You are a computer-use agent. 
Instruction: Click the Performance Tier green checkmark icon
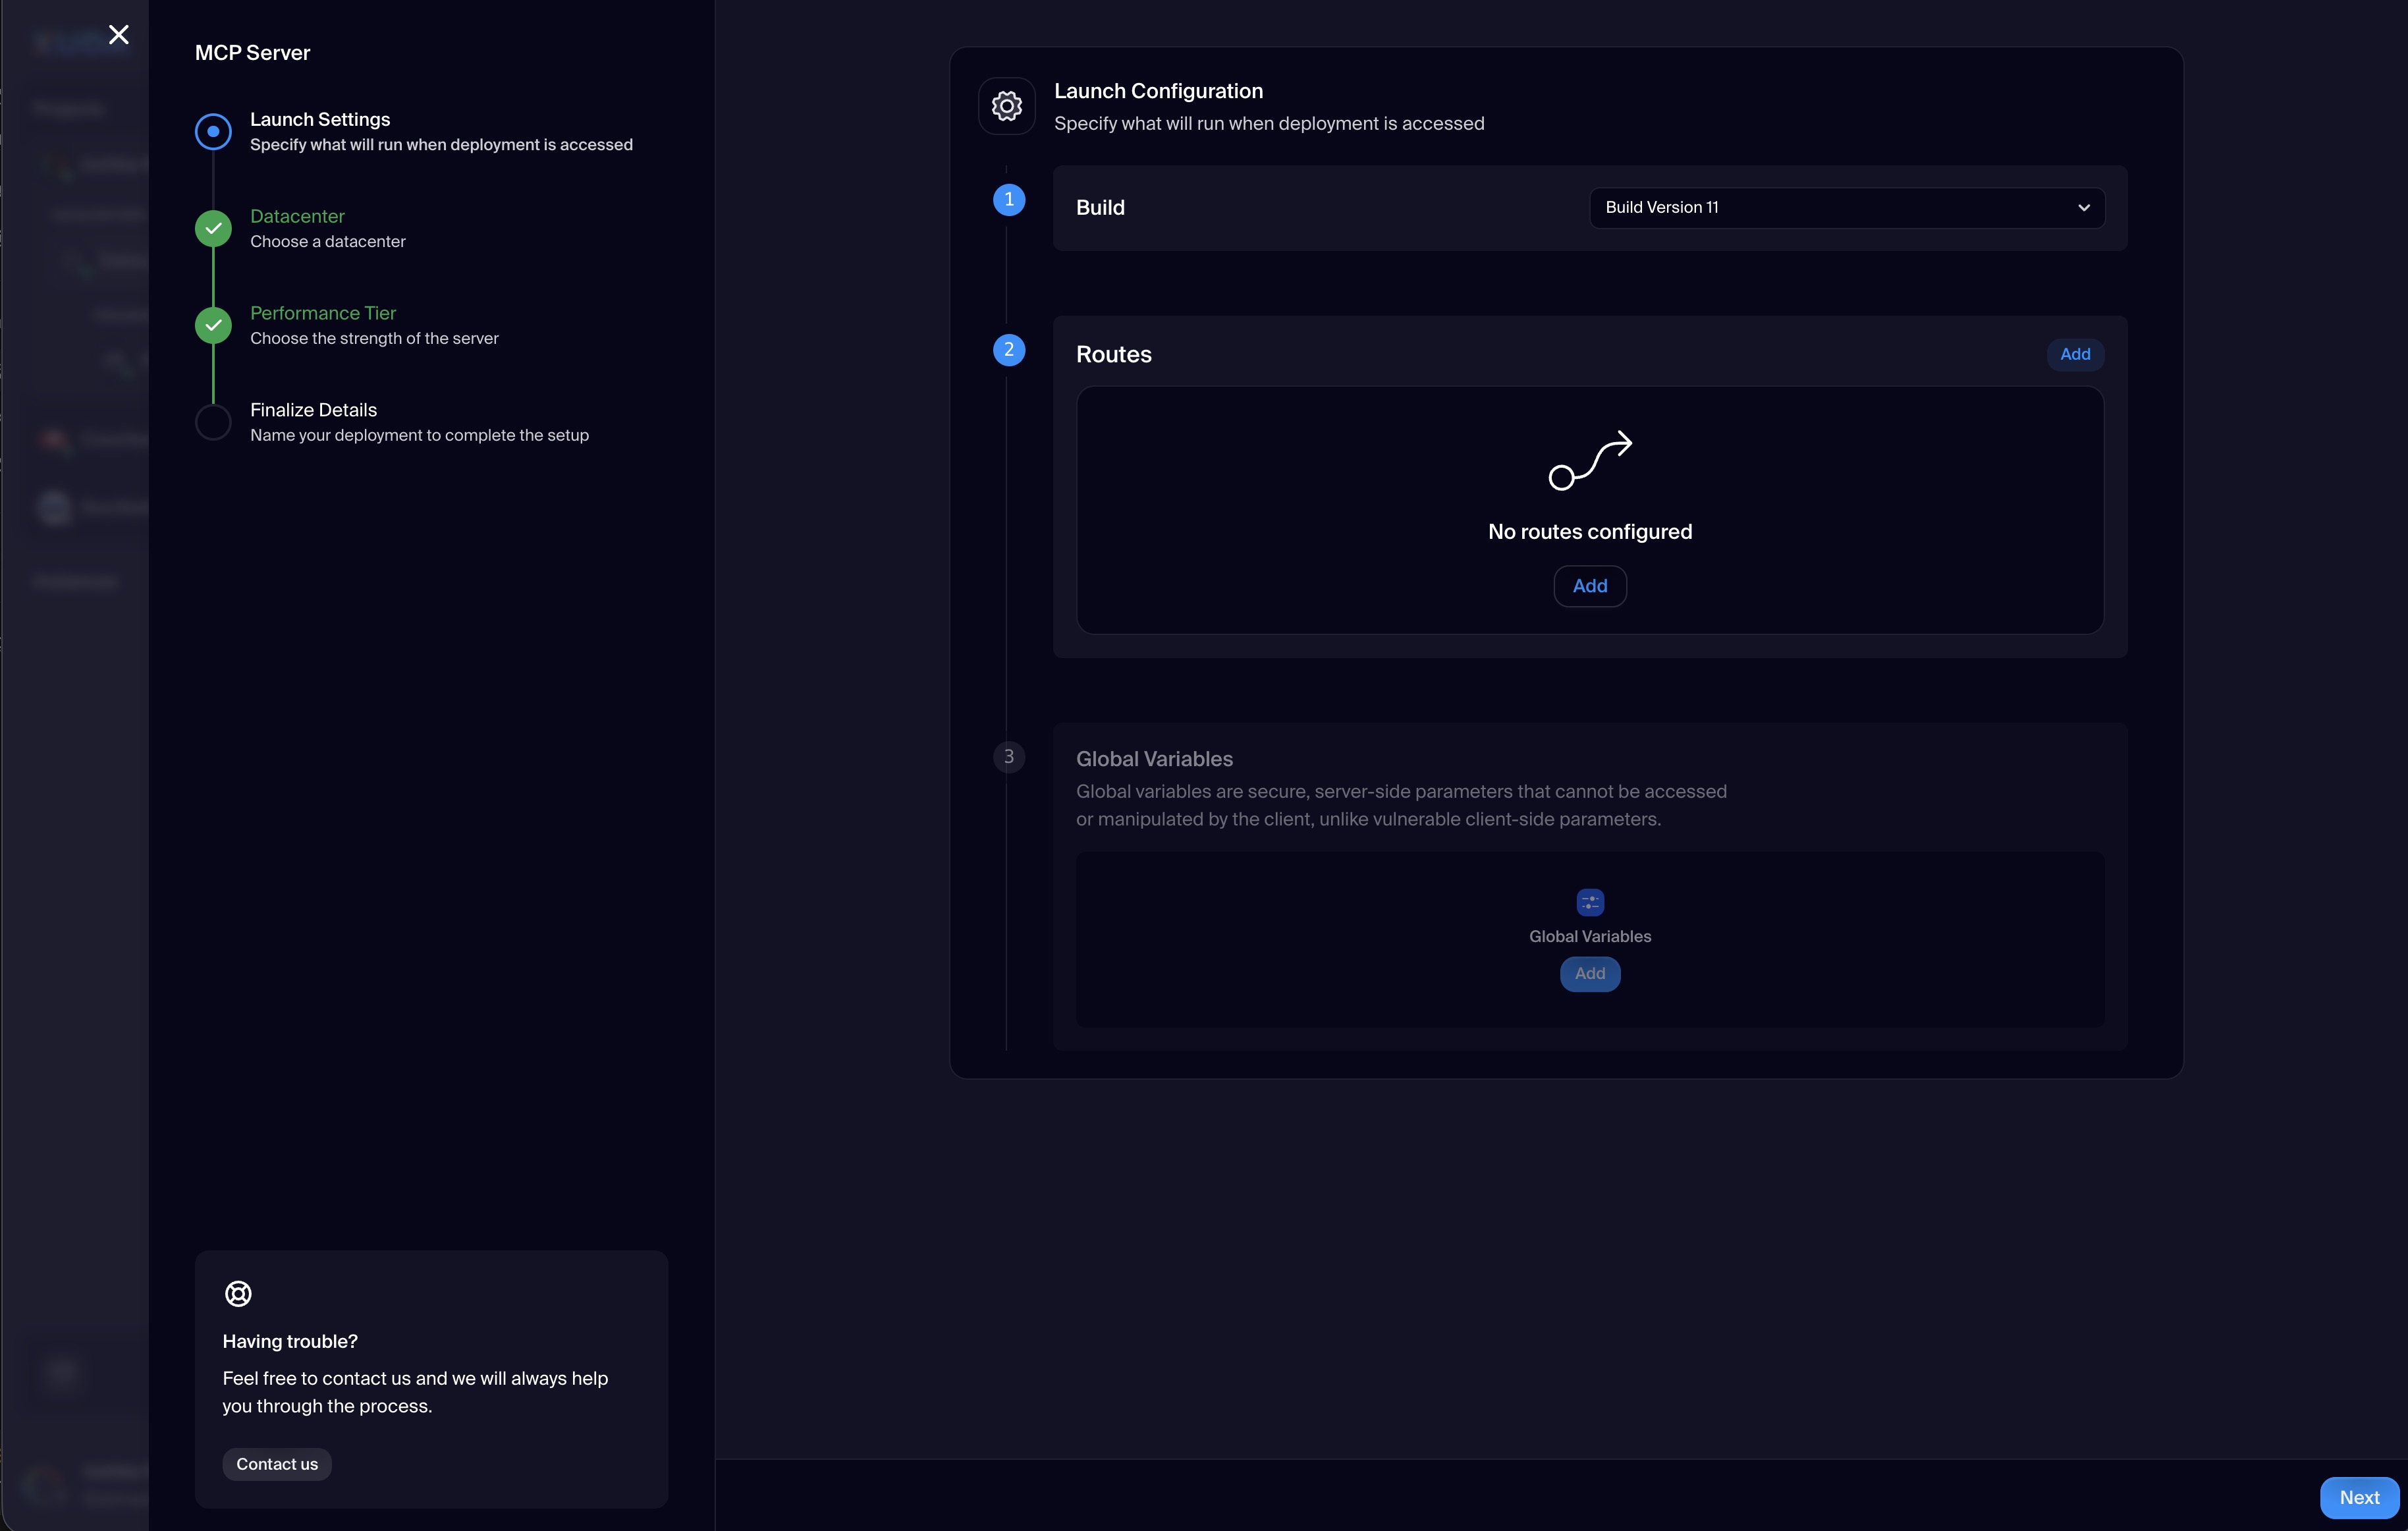tap(213, 326)
